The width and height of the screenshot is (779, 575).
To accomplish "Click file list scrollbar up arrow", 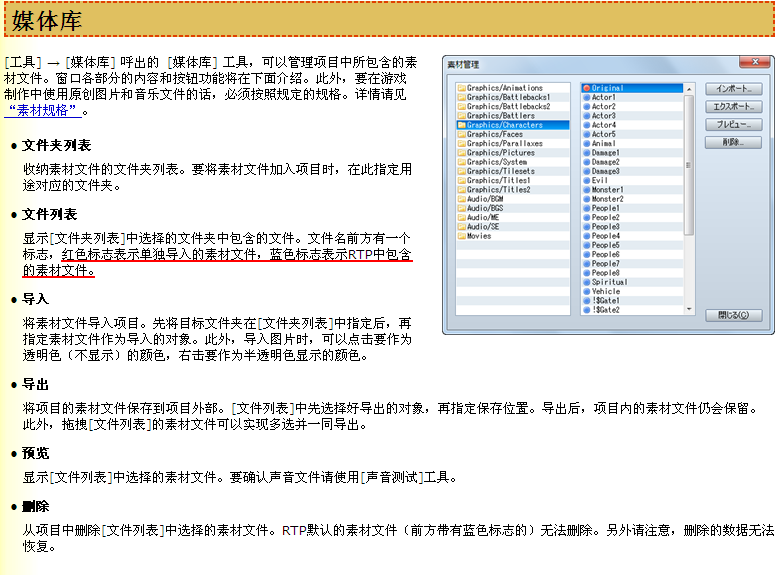I will (x=689, y=89).
